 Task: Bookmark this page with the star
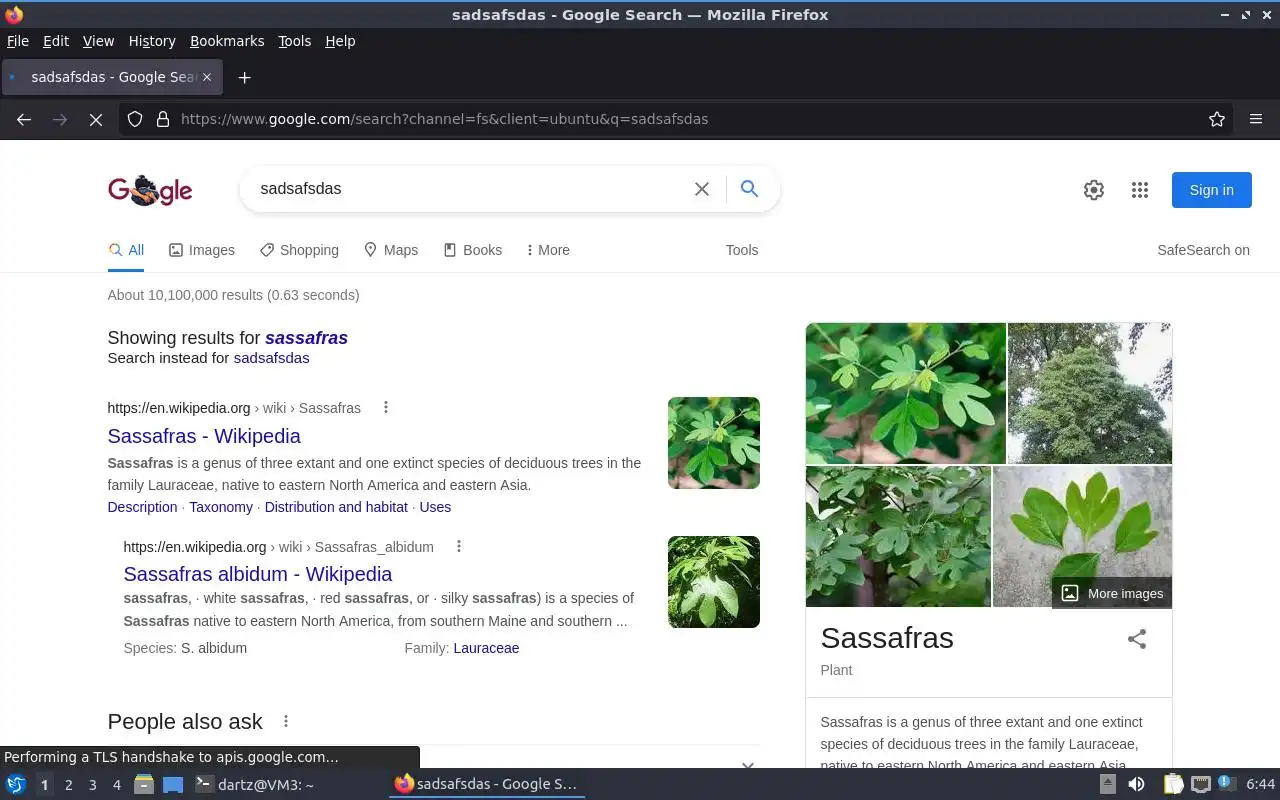1217,119
